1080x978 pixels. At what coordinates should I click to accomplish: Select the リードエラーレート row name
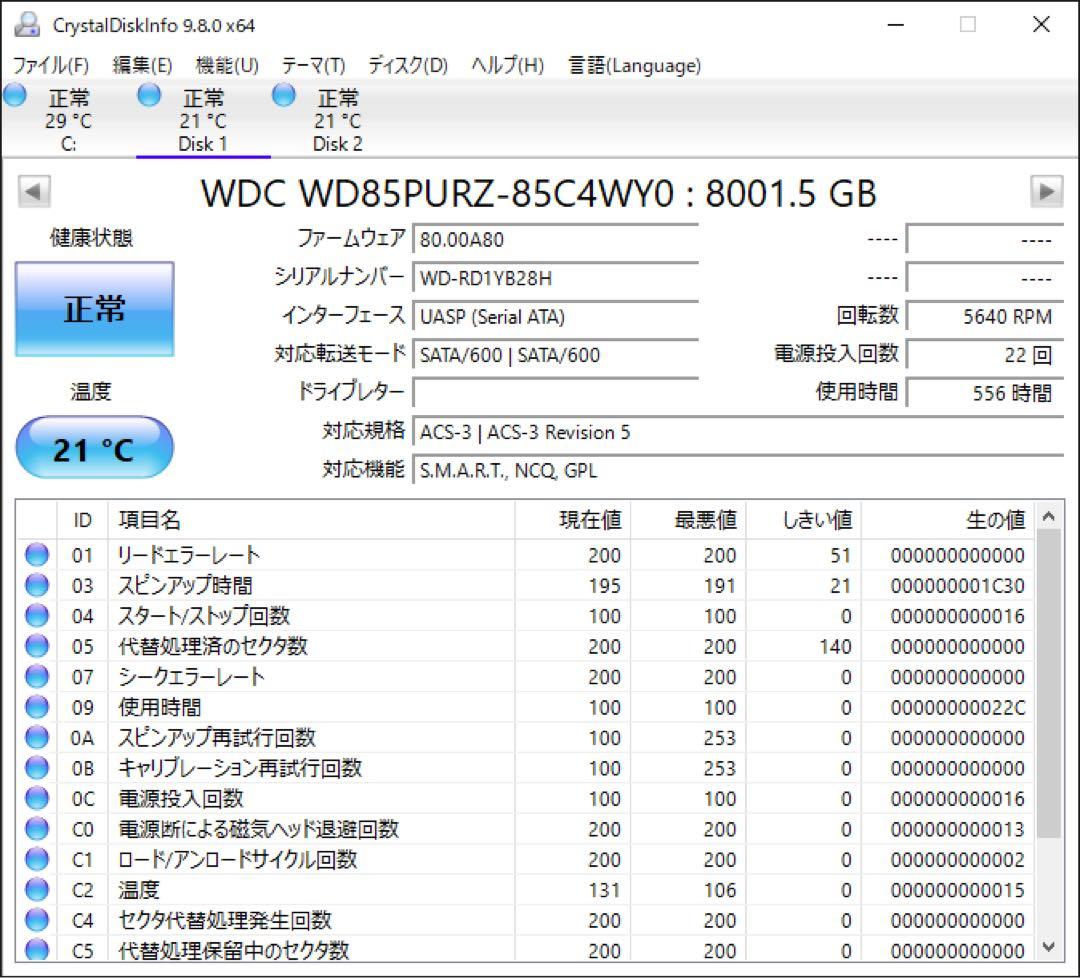coord(189,555)
